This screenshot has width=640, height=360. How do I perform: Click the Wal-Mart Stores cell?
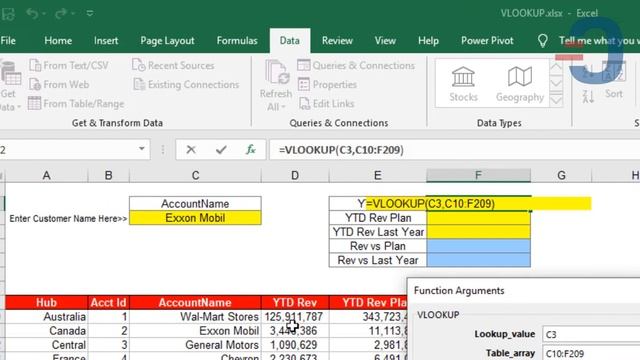point(195,316)
